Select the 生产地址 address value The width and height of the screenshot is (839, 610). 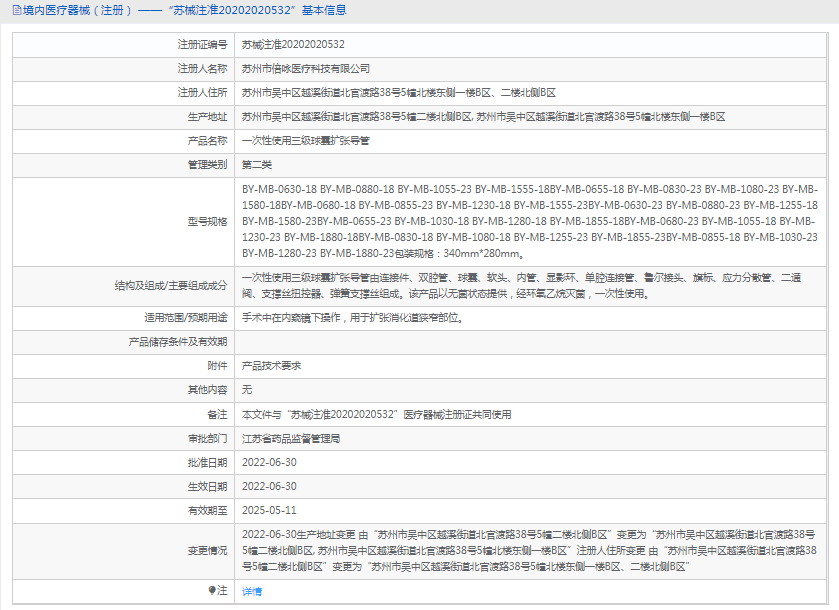click(483, 117)
